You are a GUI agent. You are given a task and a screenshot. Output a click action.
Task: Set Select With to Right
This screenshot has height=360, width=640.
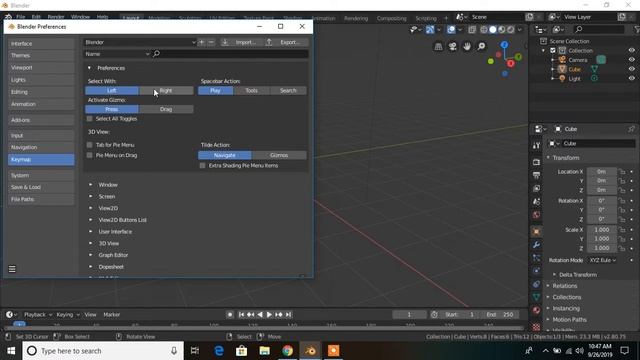pyautogui.click(x=166, y=91)
